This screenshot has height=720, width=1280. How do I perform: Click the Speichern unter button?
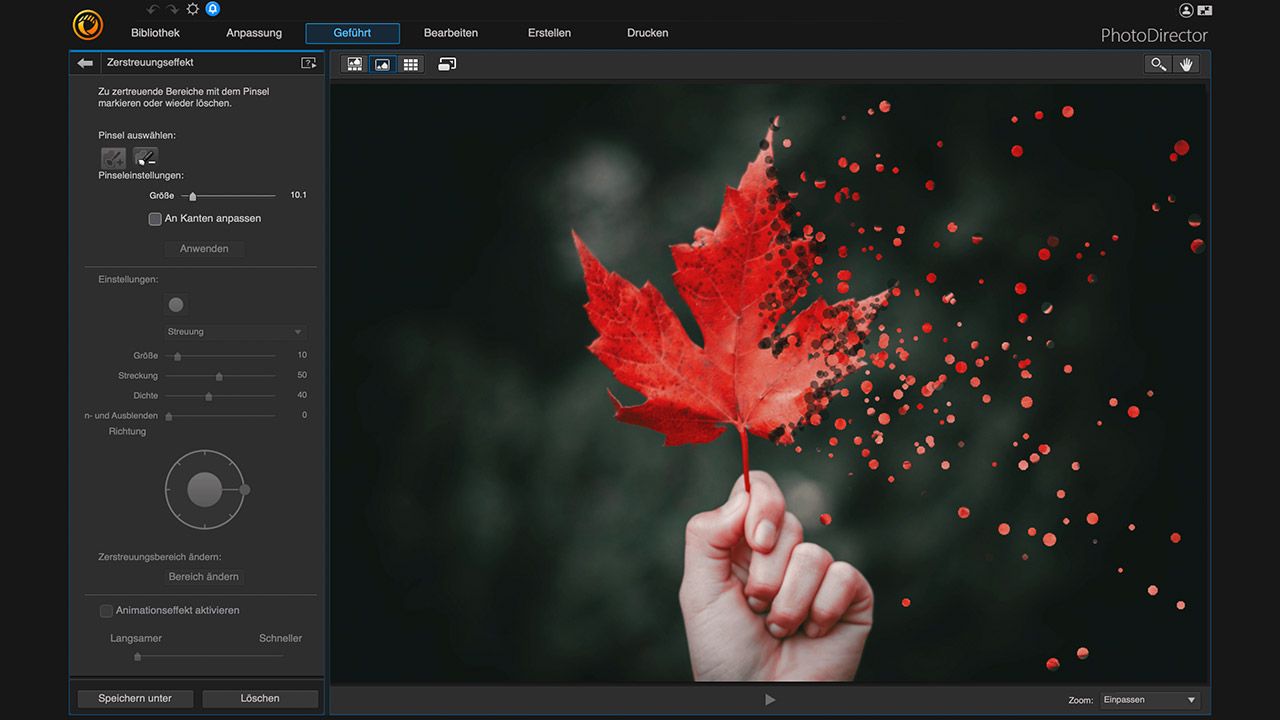coord(135,698)
